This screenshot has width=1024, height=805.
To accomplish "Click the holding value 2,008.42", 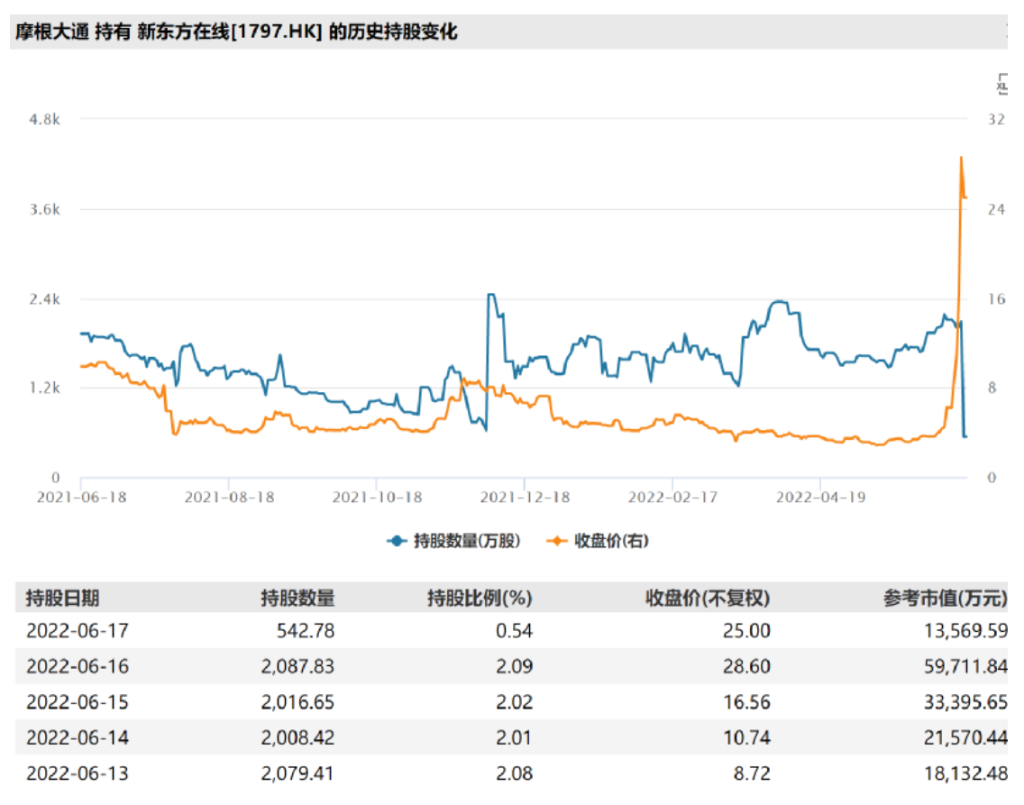I will coord(298,738).
